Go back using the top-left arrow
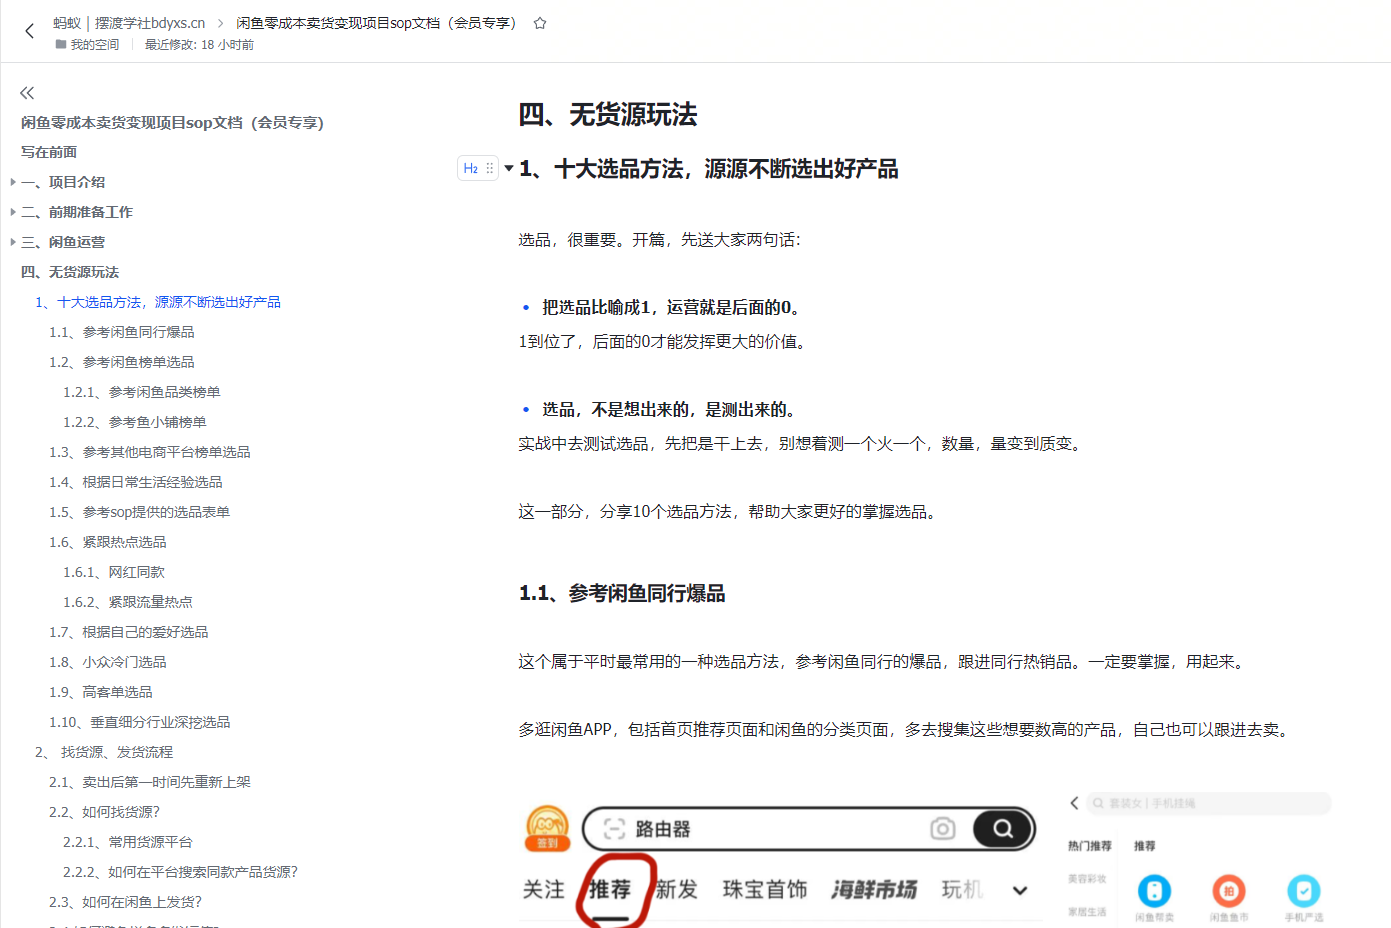This screenshot has width=1391, height=928. point(29,31)
